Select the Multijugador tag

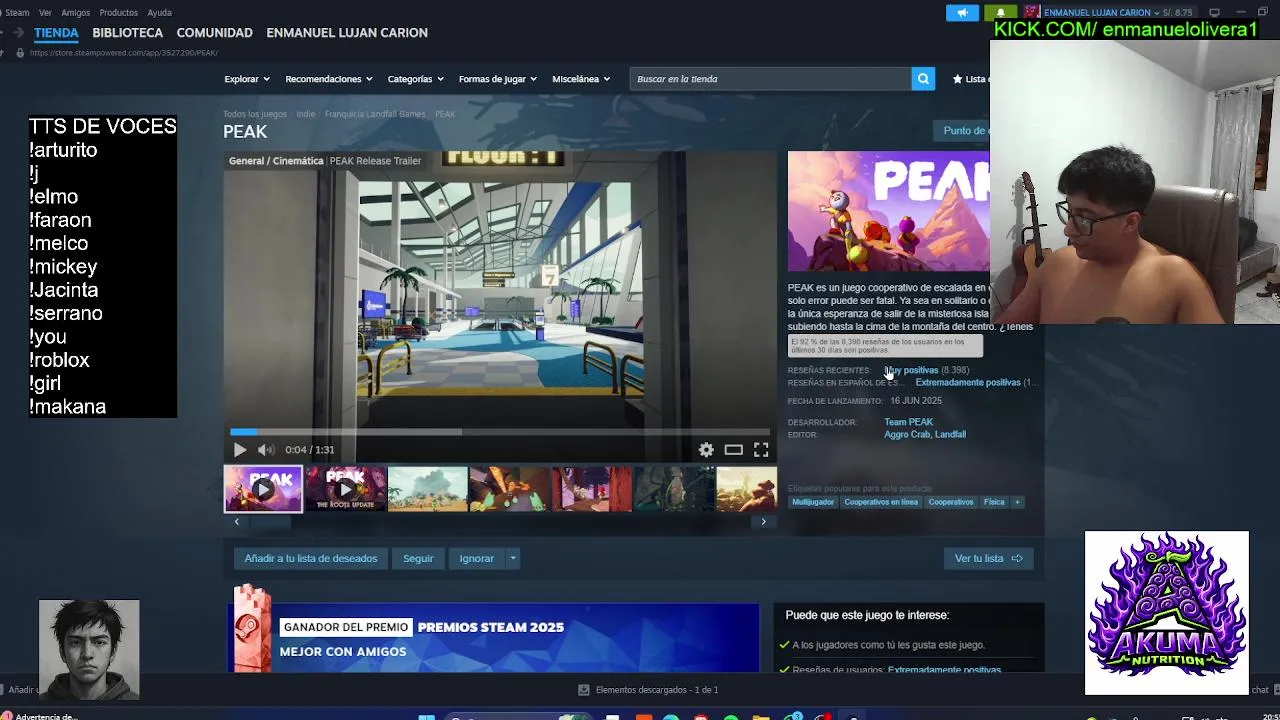click(813, 502)
